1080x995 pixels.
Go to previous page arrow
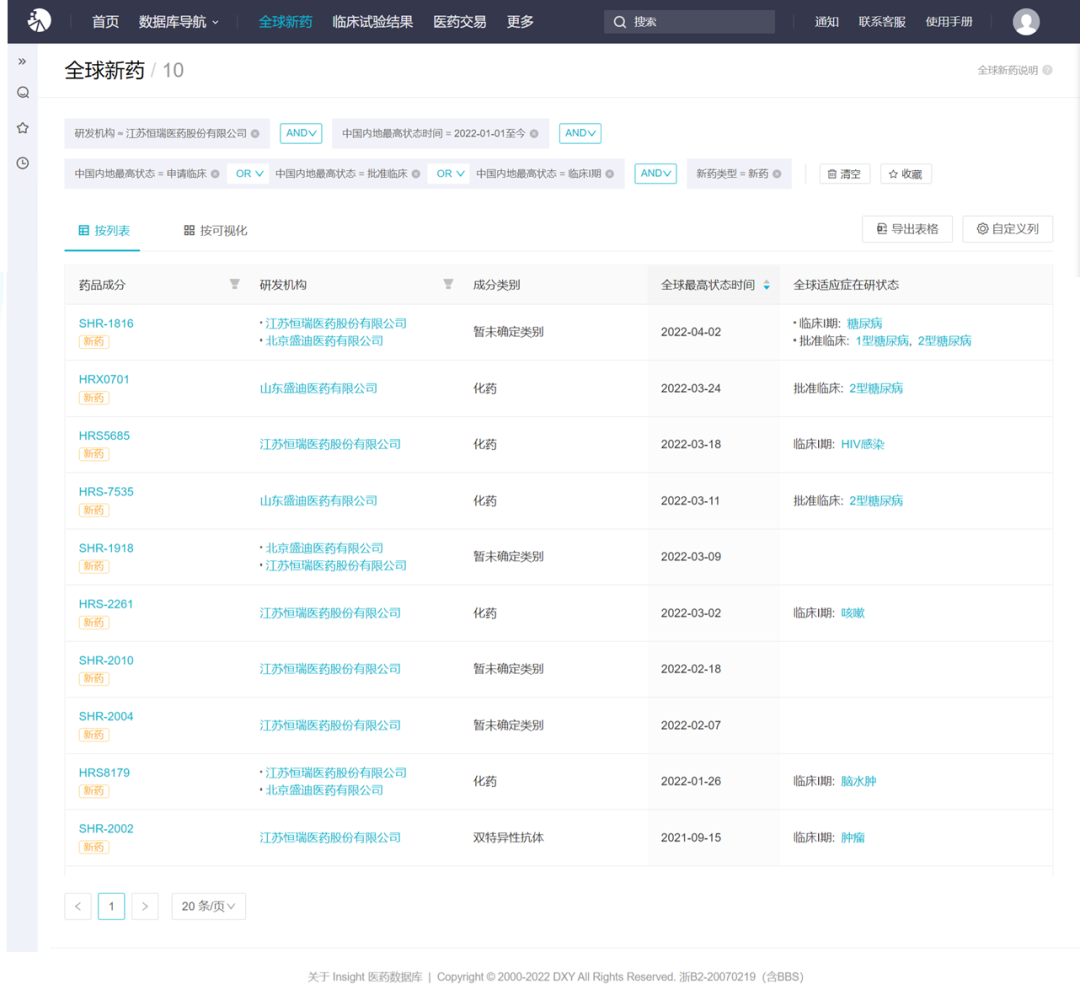[78, 906]
